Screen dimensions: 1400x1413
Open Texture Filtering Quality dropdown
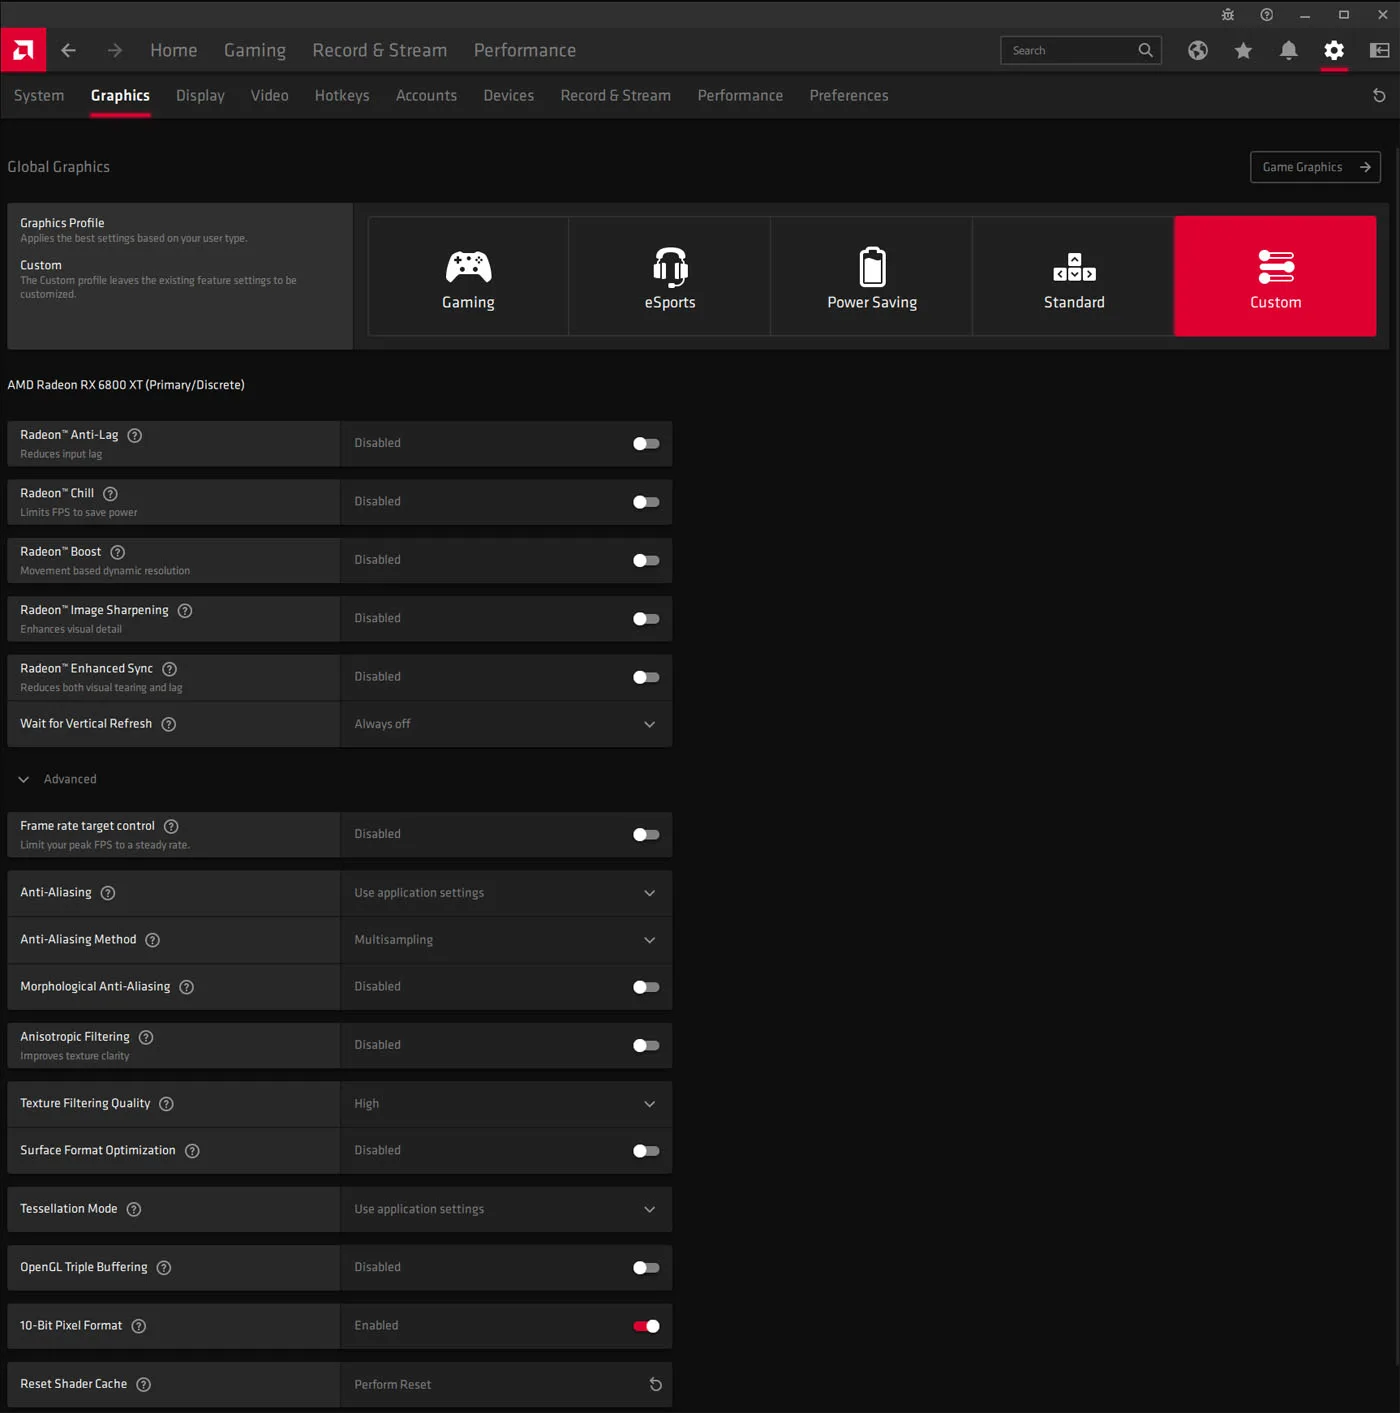506,1104
